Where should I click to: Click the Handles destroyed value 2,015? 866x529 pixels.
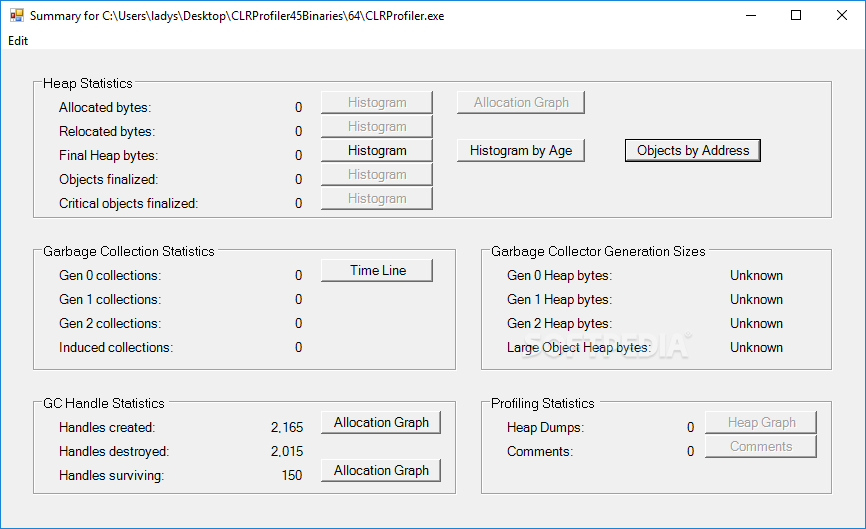(287, 452)
